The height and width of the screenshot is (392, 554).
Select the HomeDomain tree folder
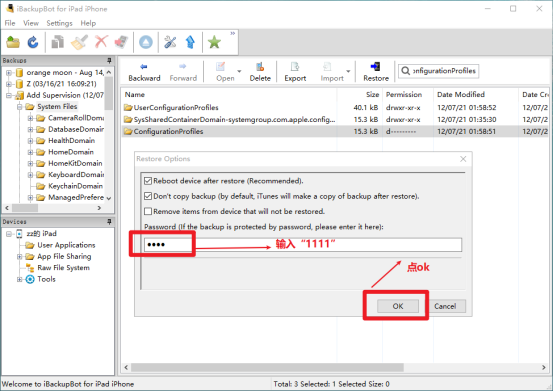click(71, 152)
